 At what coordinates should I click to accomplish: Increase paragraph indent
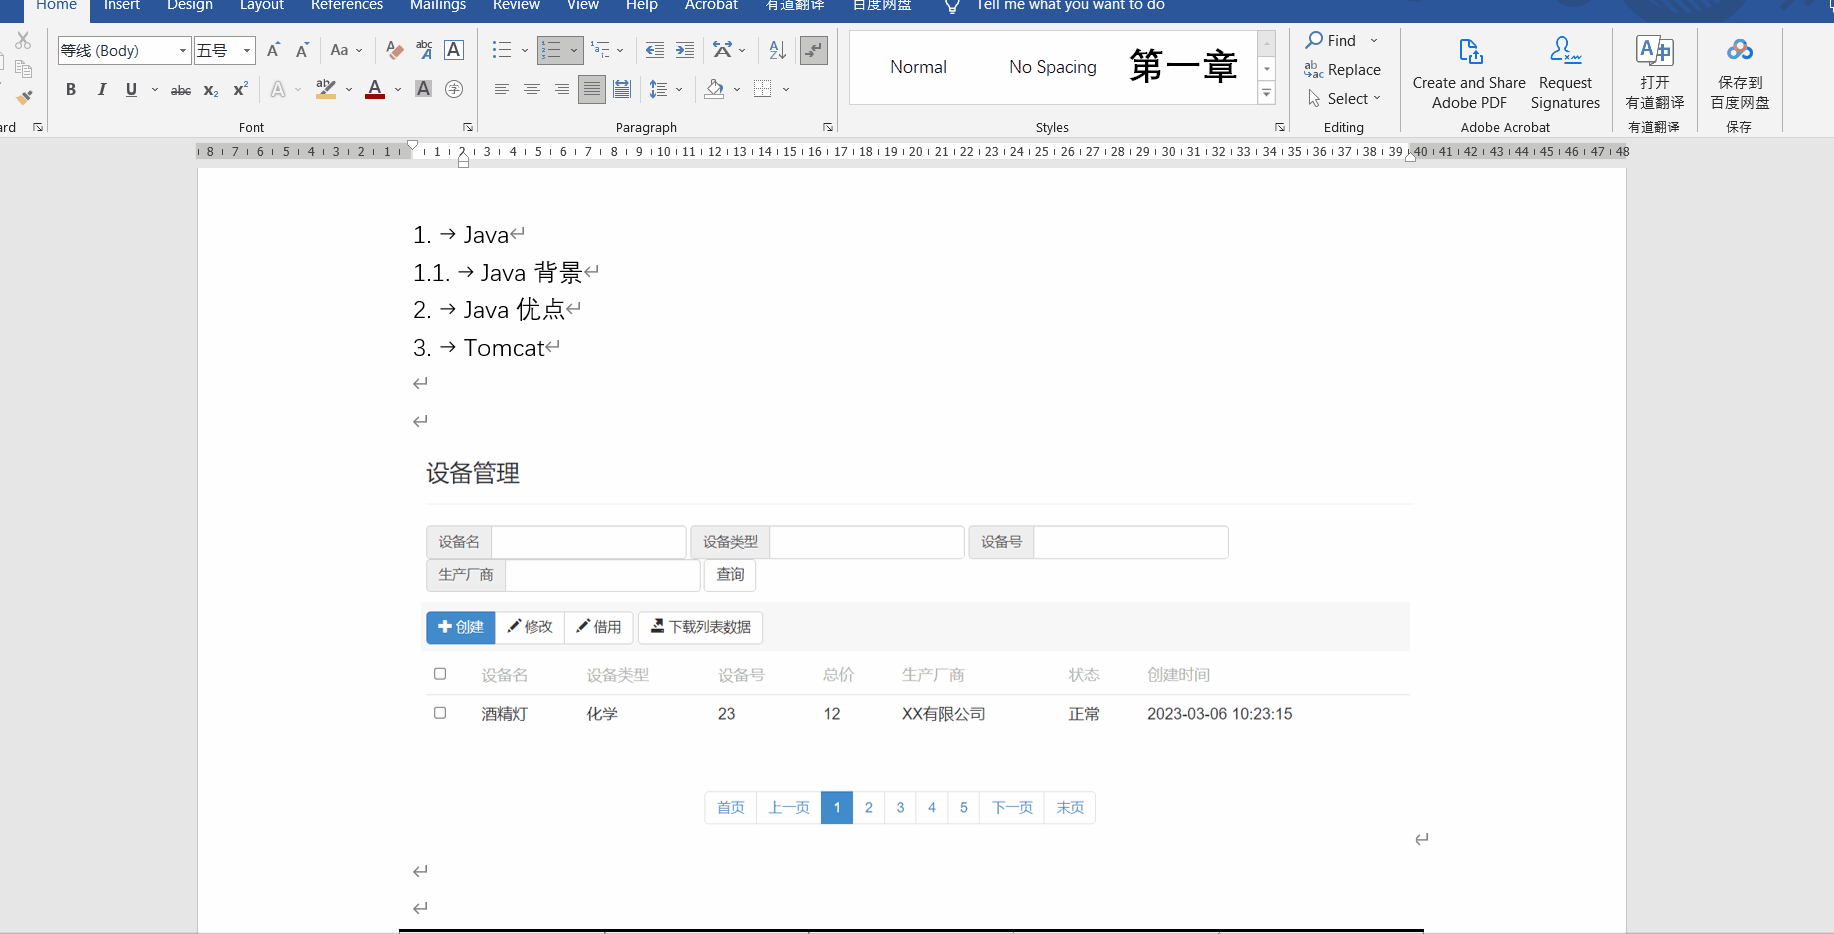685,50
